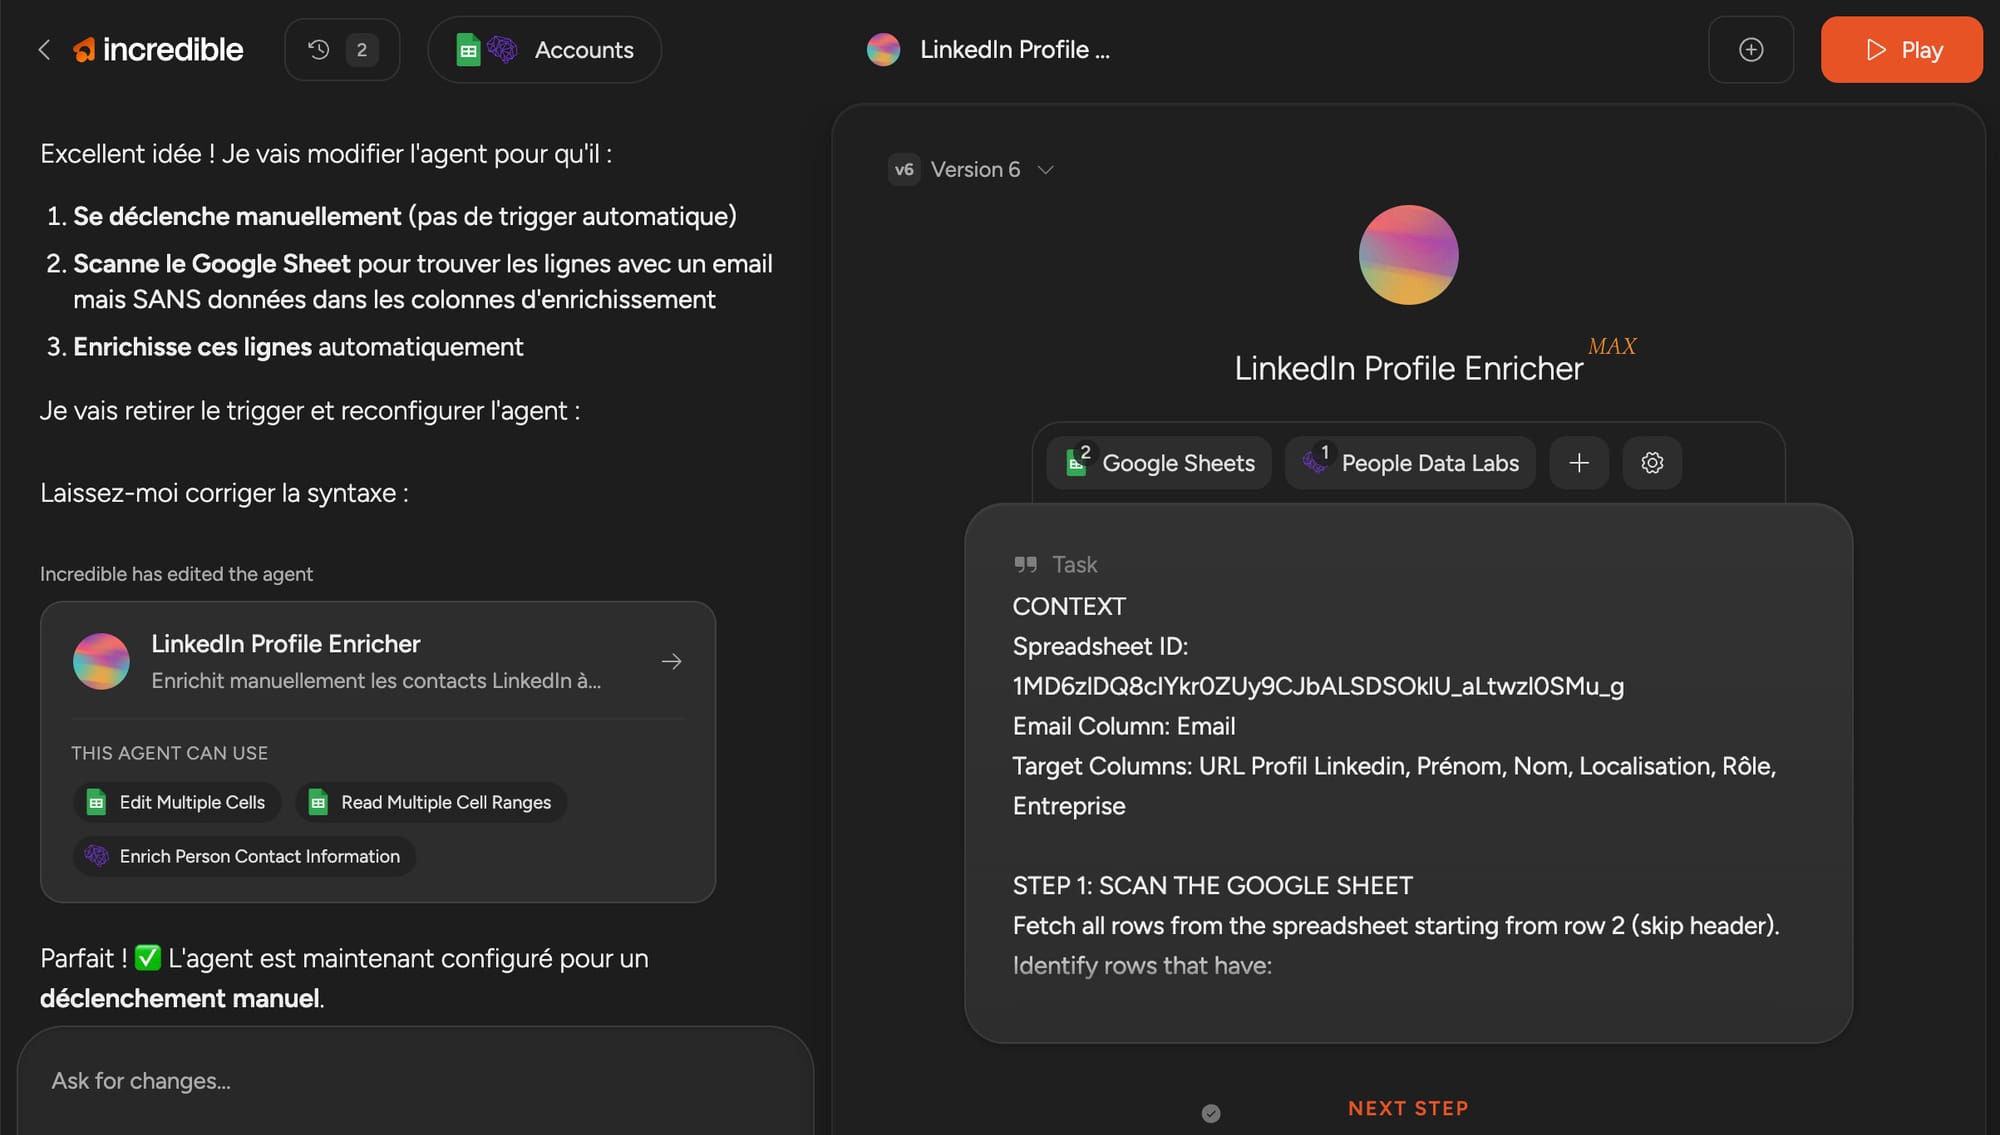Screen dimensions: 2000x1135
Task: Click the checkmark circle near Next Step
Action: (1210, 1113)
